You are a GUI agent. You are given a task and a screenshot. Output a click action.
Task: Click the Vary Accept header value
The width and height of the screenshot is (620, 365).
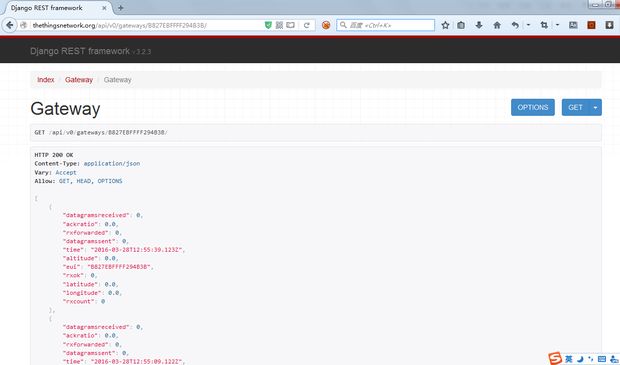coord(66,172)
